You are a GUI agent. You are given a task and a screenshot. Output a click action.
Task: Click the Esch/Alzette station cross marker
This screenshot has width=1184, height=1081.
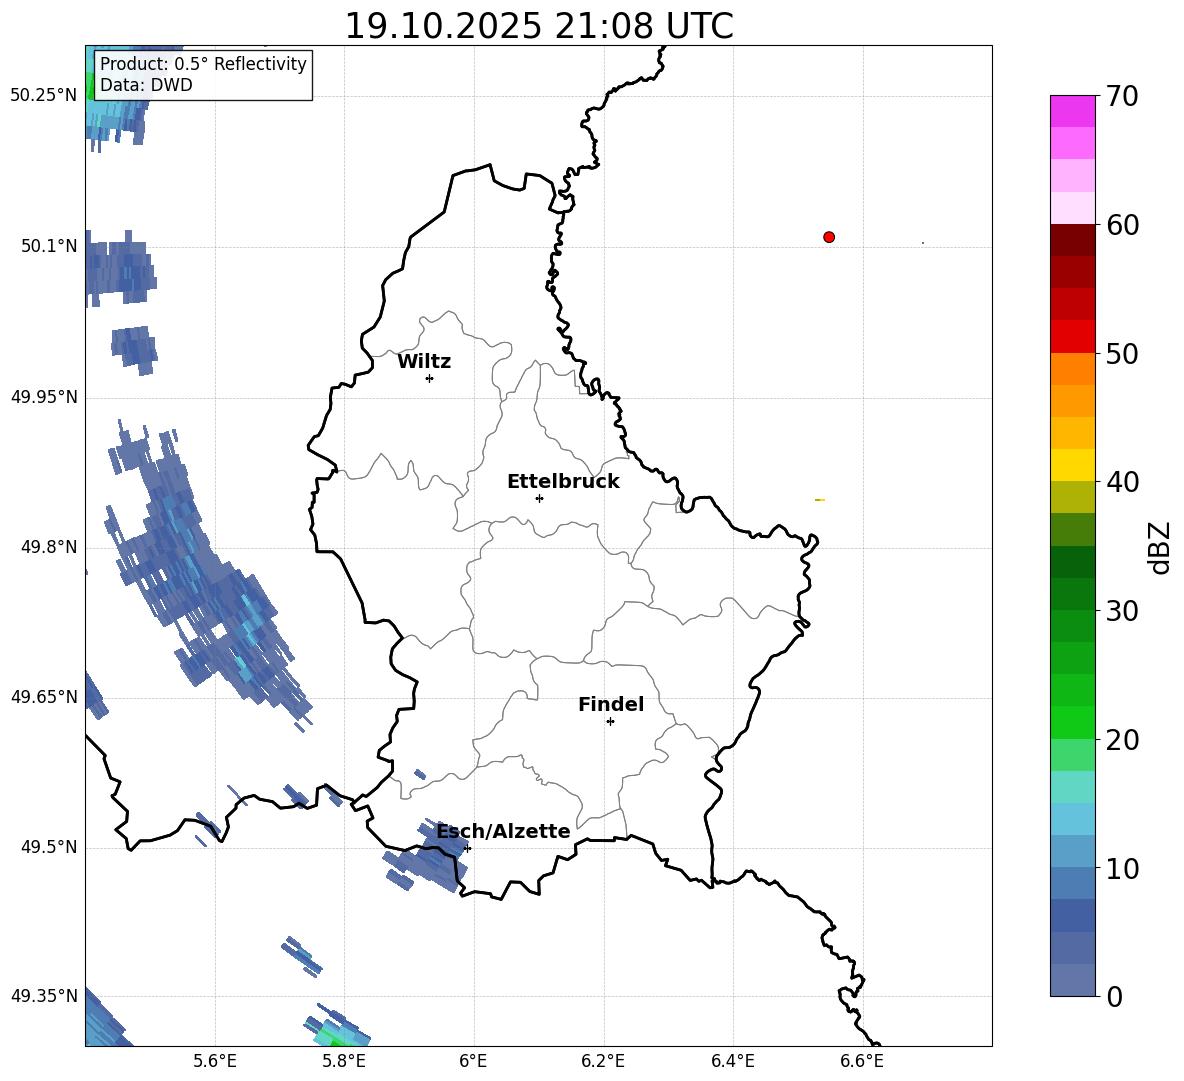467,848
